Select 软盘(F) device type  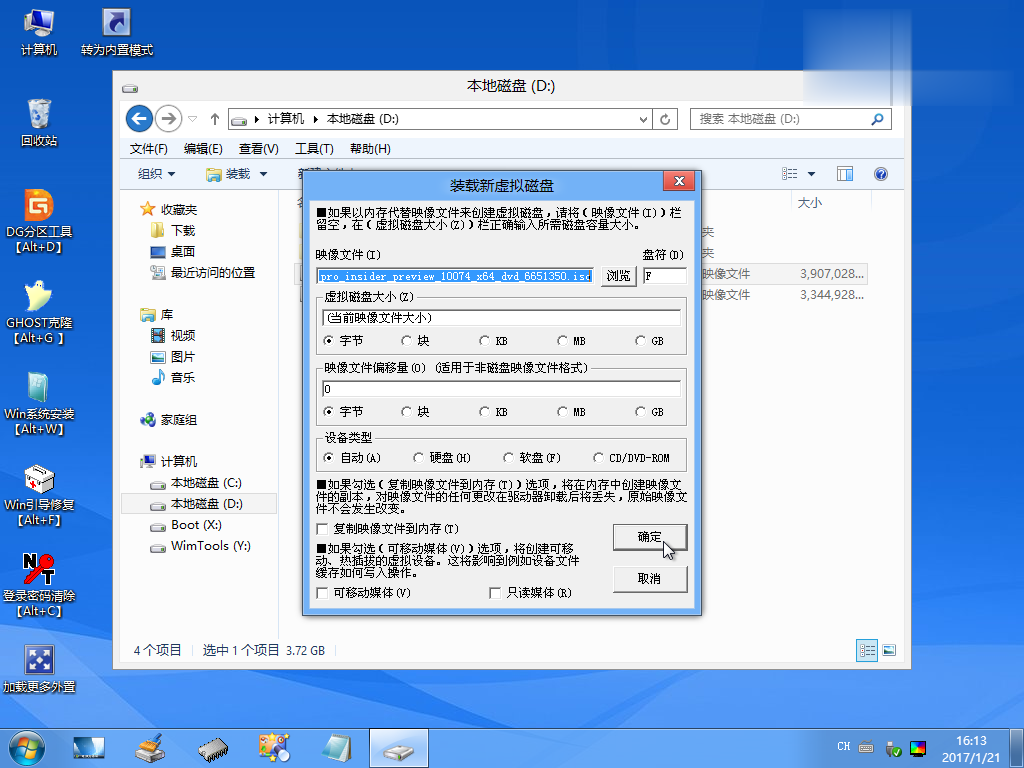[532, 458]
